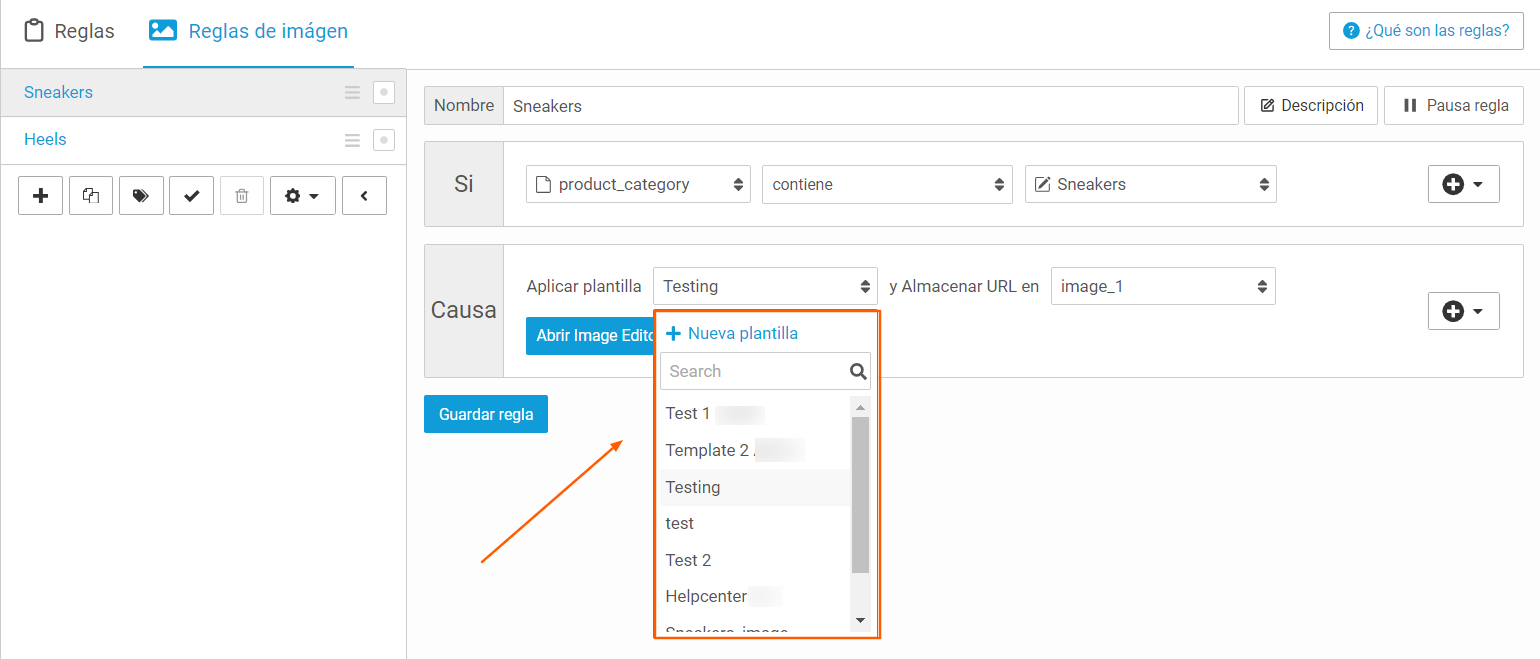
Task: Add a new rule with plus icon
Action: (41, 196)
